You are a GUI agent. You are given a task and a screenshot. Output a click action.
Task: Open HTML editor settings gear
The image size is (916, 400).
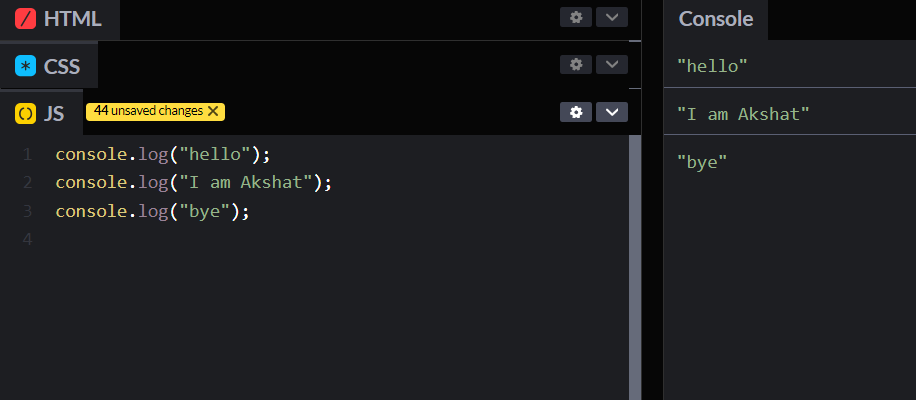575,17
